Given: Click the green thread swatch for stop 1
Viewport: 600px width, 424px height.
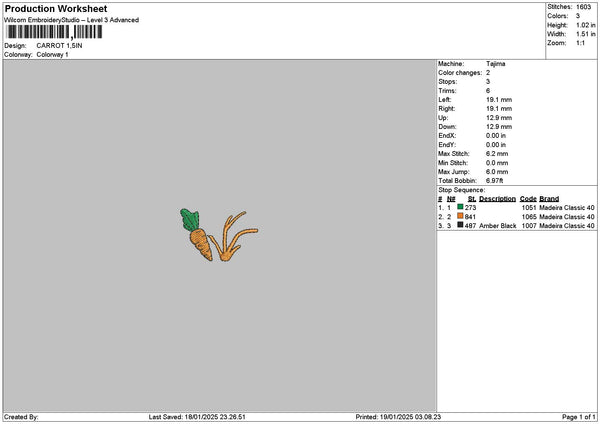Looking at the screenshot, I should coord(460,207).
